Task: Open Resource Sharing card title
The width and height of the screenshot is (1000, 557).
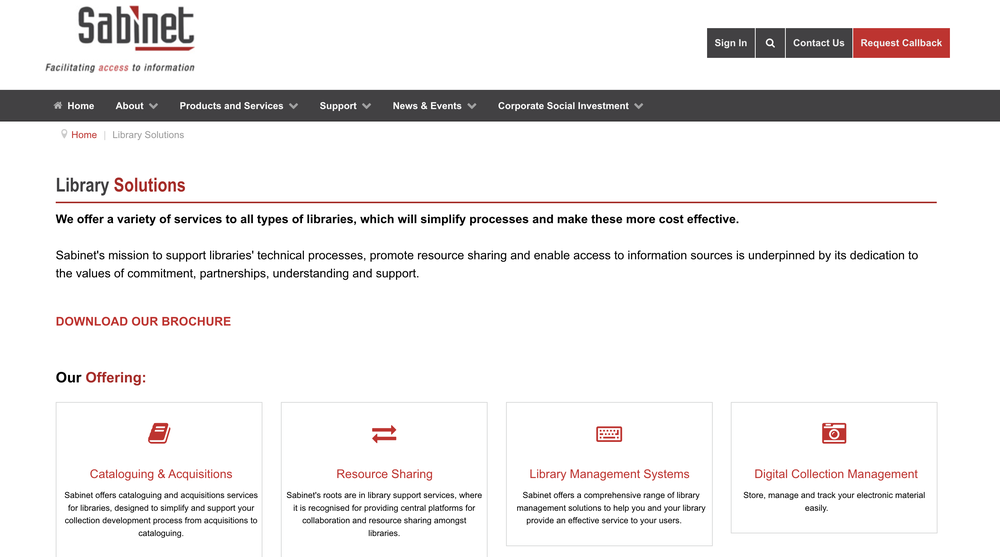Action: [x=385, y=474]
